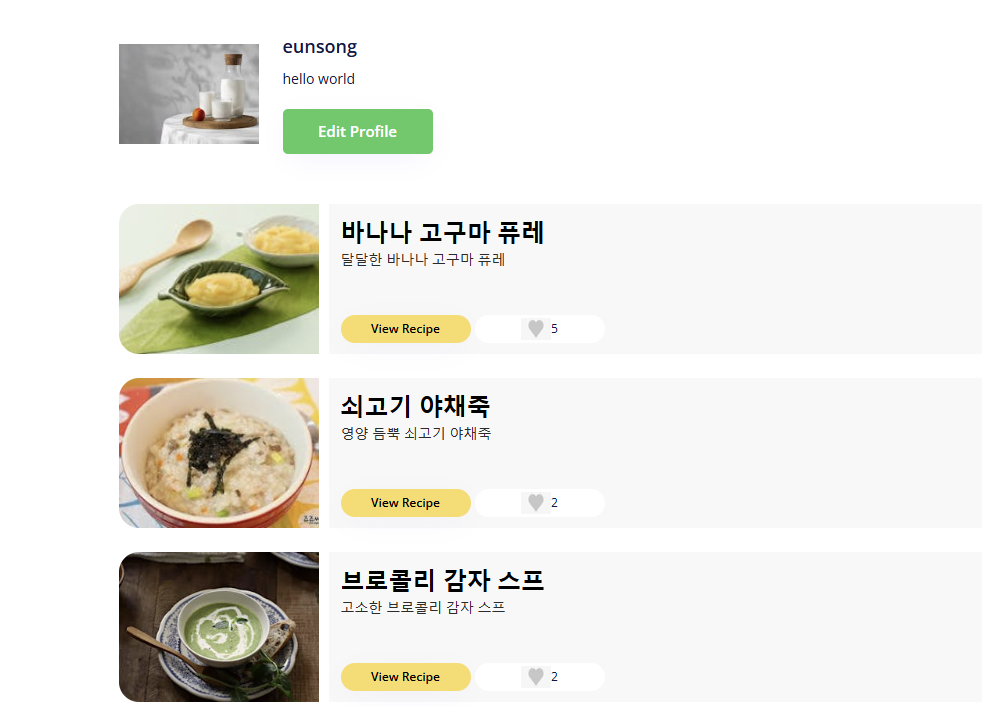Screen dimensions: 982x707
Task: Click the eunsong username
Action: coord(319,46)
